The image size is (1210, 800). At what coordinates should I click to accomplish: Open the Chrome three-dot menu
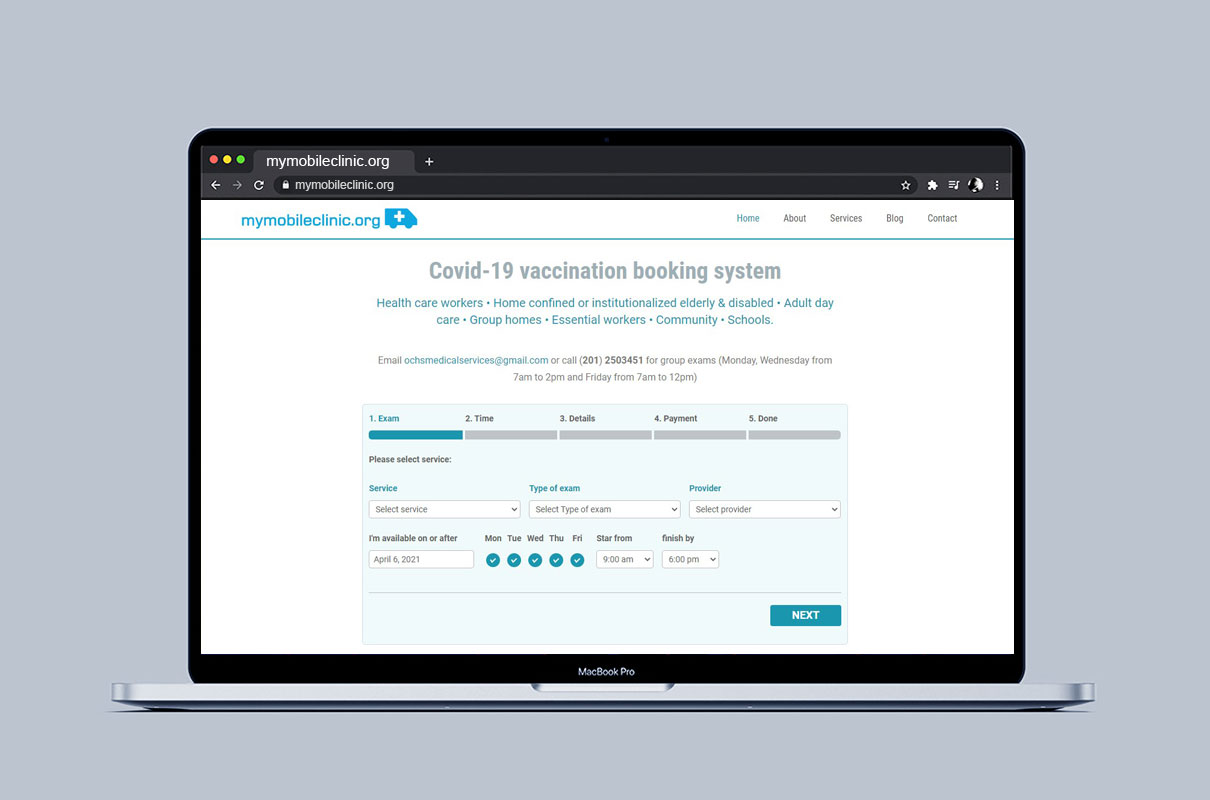click(997, 185)
